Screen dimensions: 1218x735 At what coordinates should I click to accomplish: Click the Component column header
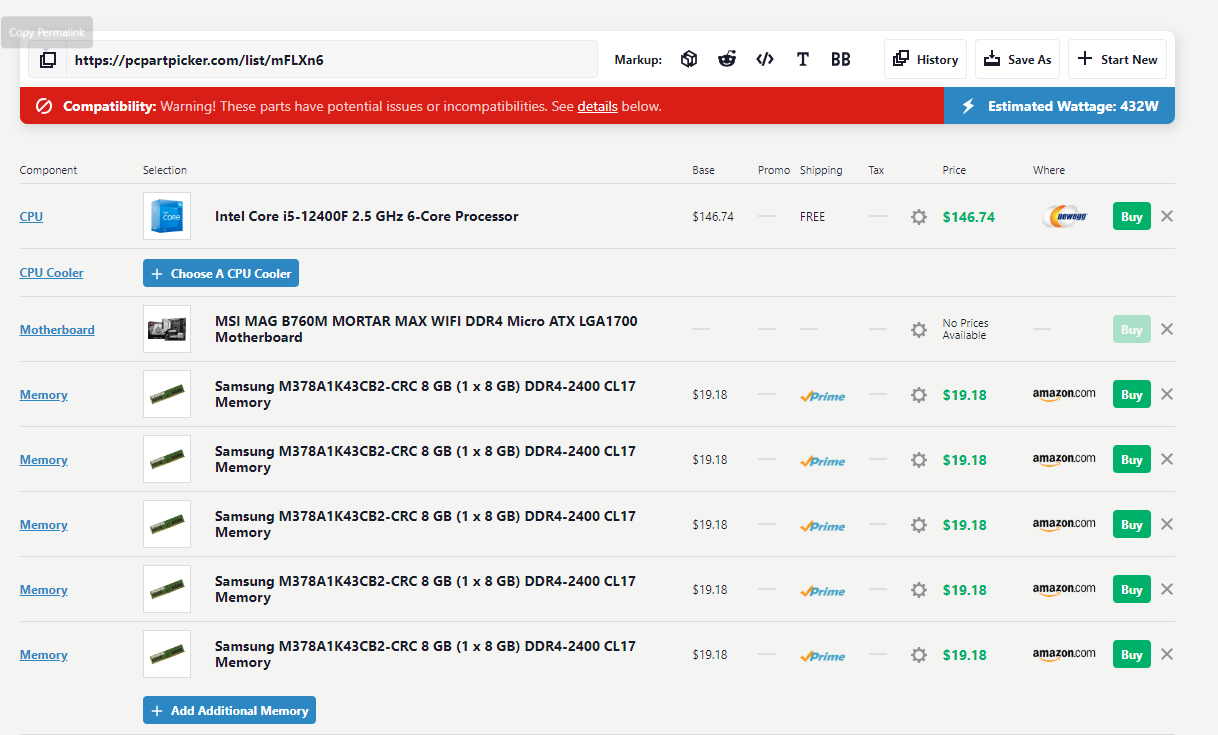coord(48,170)
